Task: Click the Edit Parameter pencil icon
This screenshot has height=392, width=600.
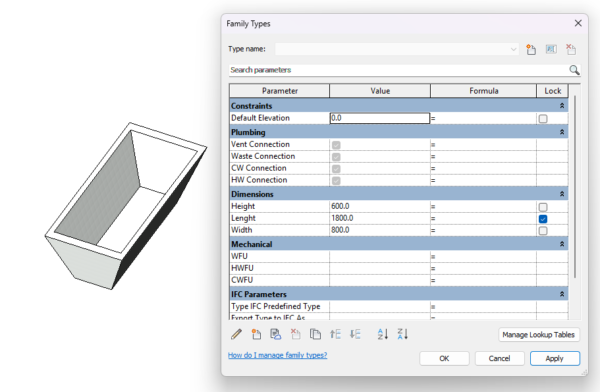Action: [x=236, y=334]
